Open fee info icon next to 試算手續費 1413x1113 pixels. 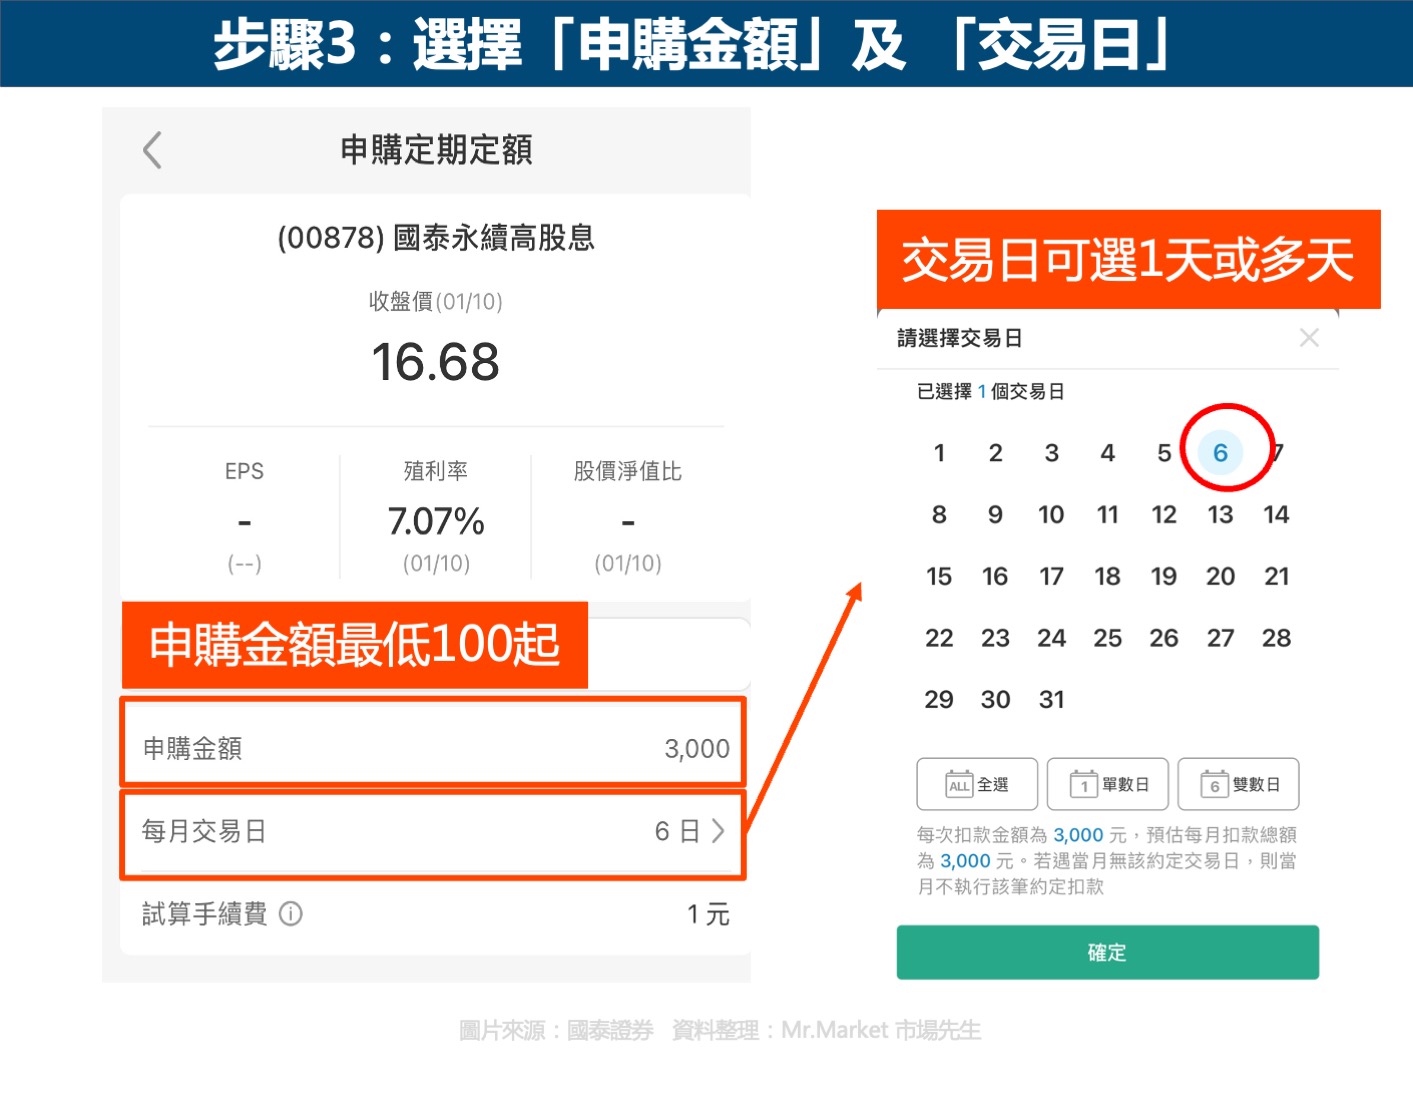[x=291, y=914]
